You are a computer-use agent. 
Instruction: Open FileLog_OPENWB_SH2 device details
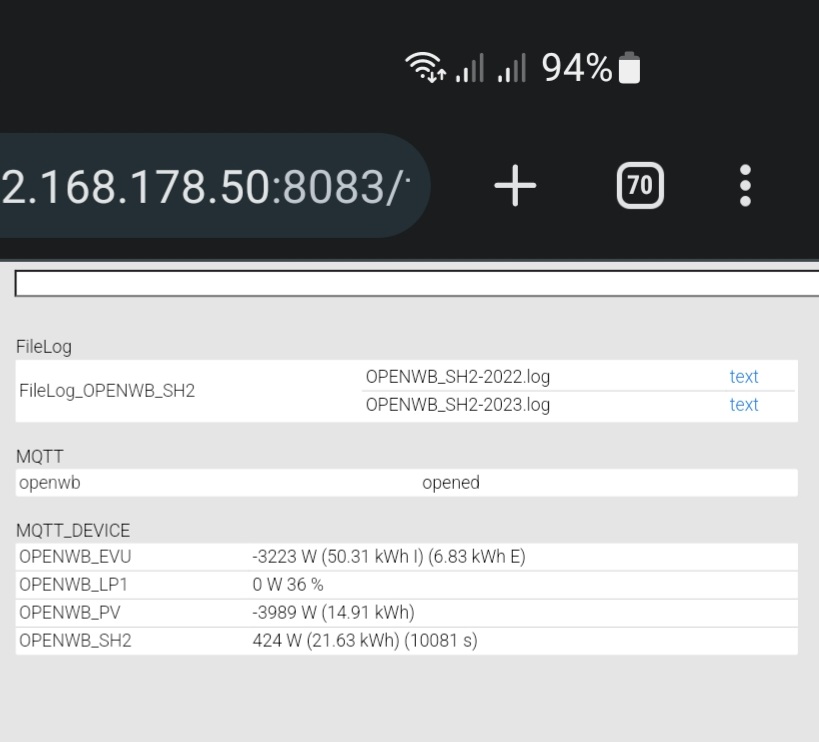point(107,391)
